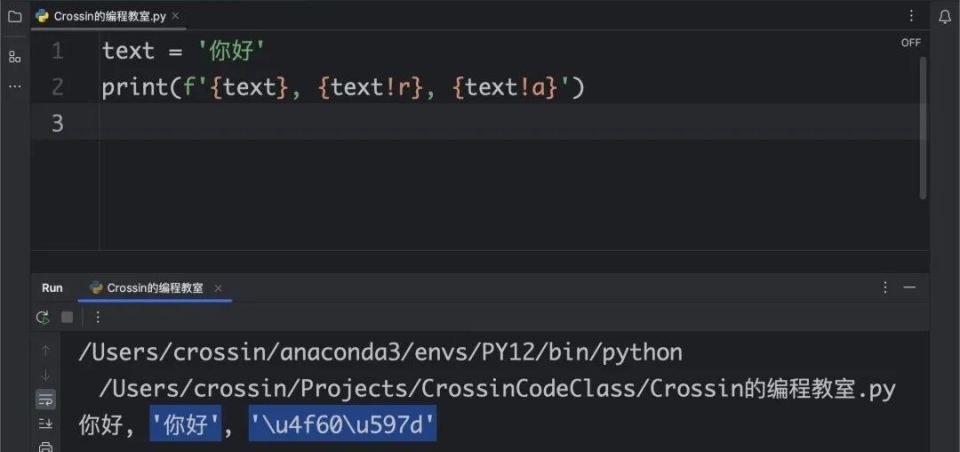Screen dimensions: 960x452
Task: Open editor tab options menu
Action: coord(911,16)
